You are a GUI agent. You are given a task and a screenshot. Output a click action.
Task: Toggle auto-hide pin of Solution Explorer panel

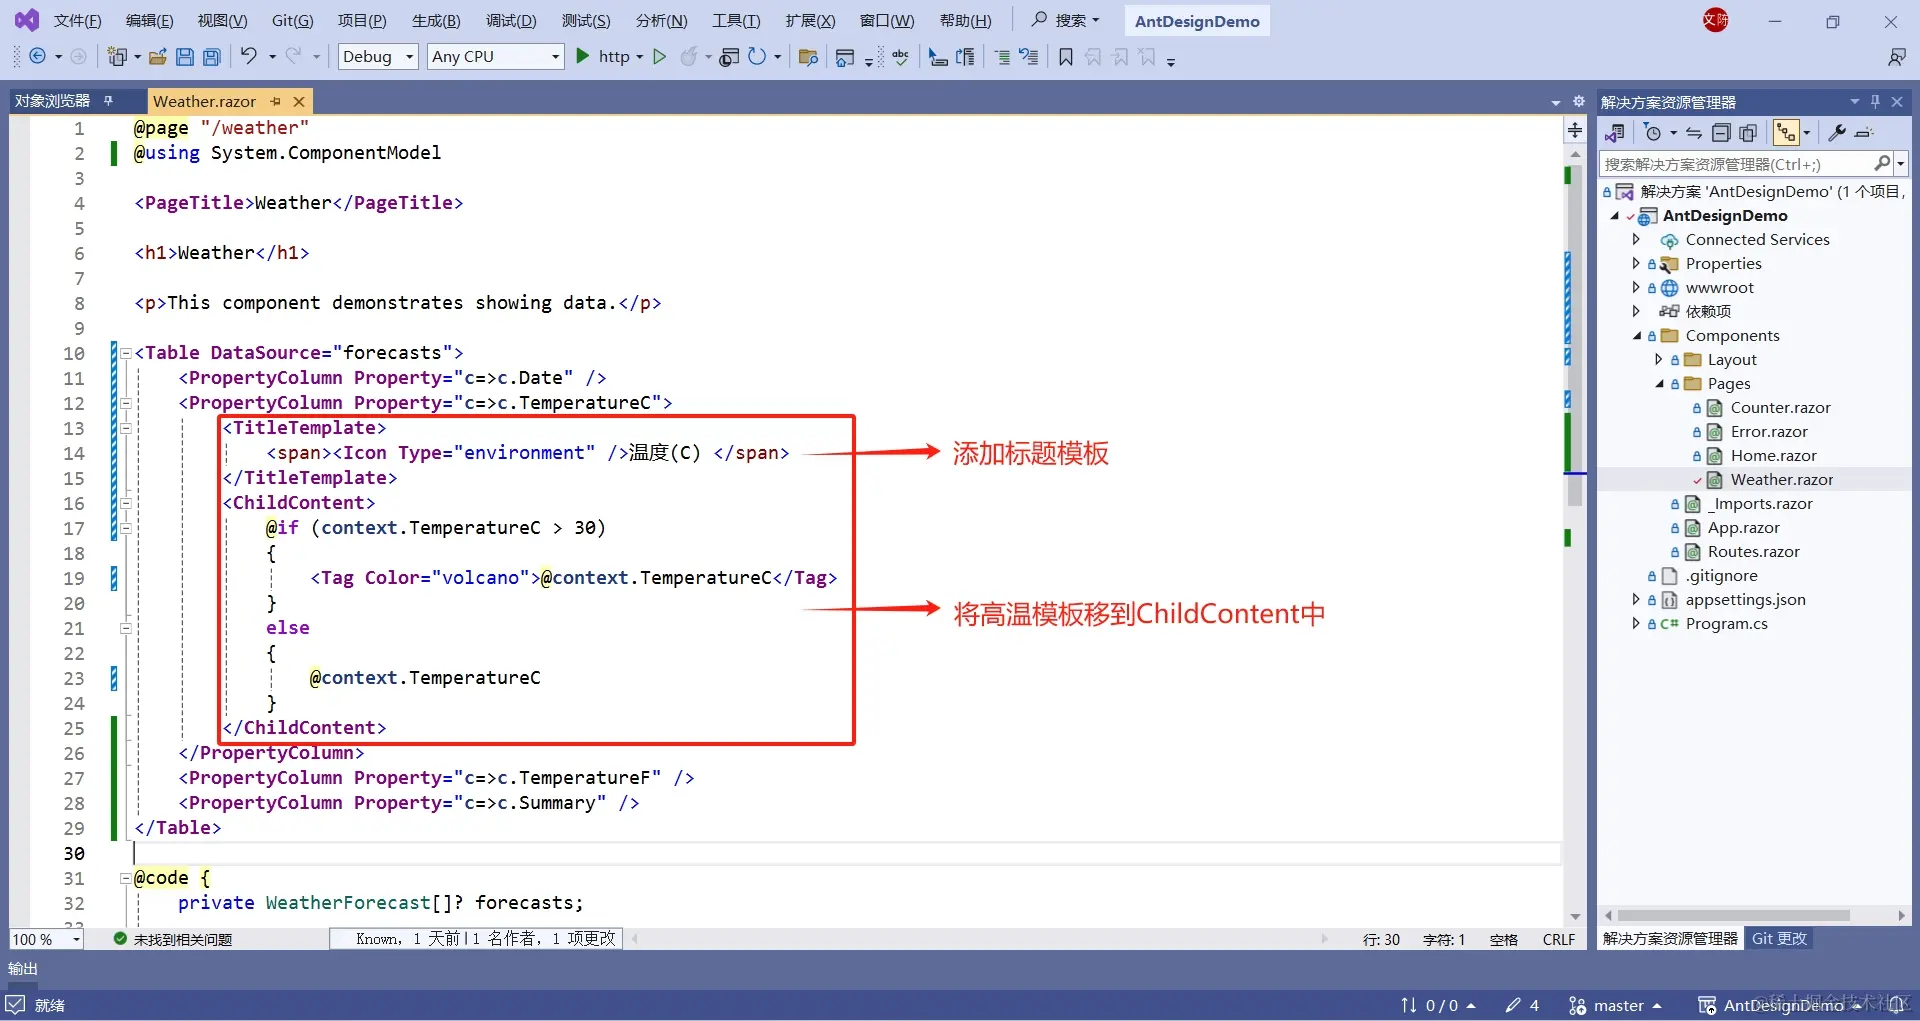(1875, 102)
